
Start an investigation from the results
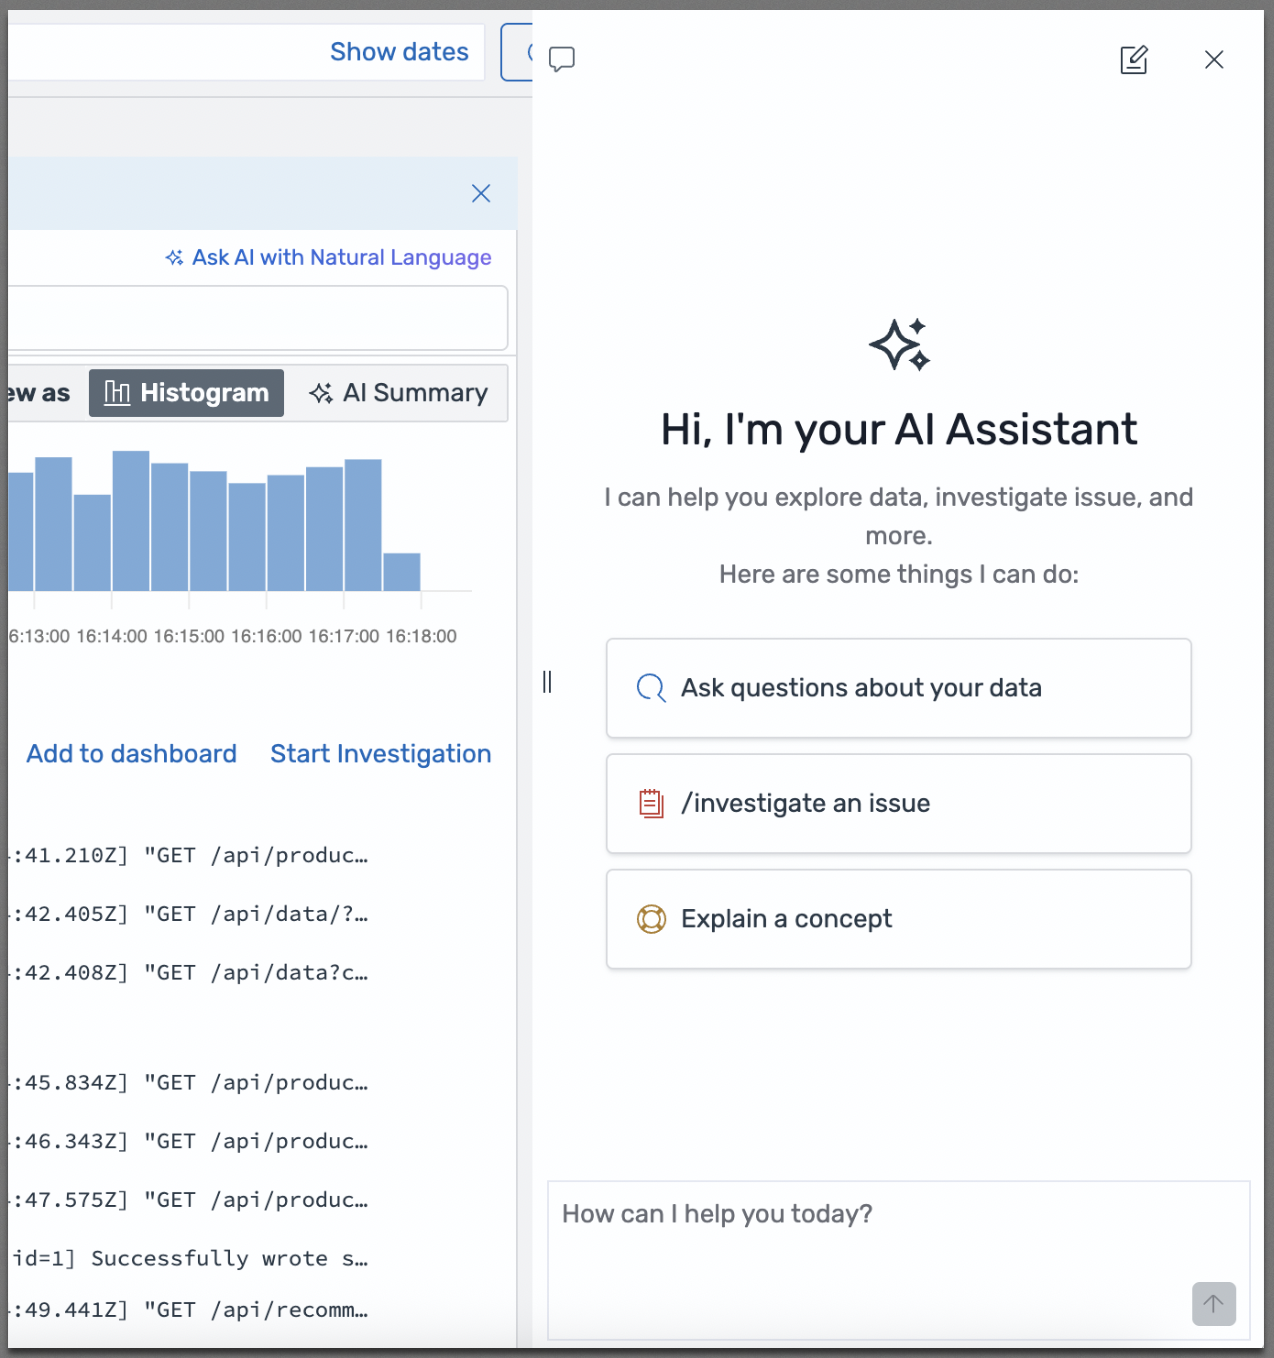pos(380,753)
